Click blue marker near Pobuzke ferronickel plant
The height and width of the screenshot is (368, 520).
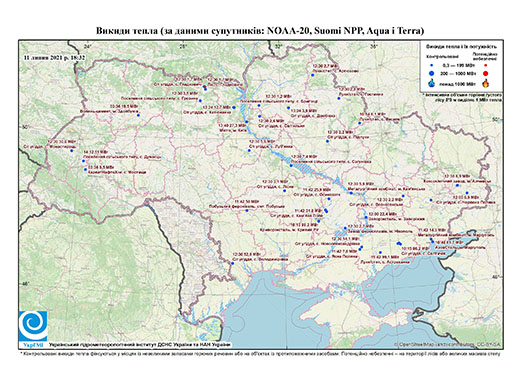click(247, 210)
